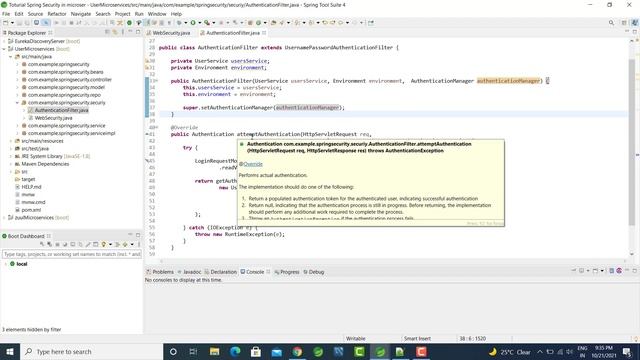640x360 pixels.
Task: Open the Navigate menu
Action: [x=81, y=14]
